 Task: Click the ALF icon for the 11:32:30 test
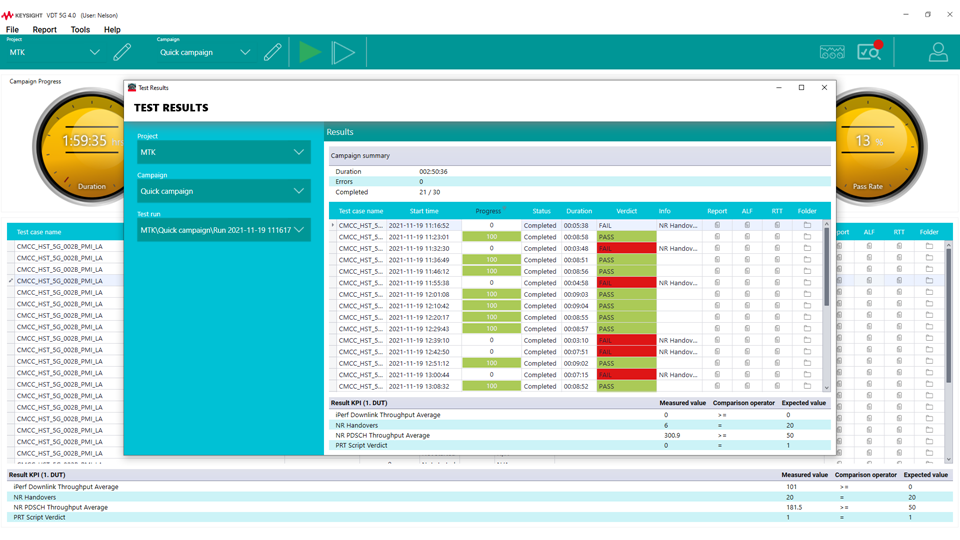[747, 248]
